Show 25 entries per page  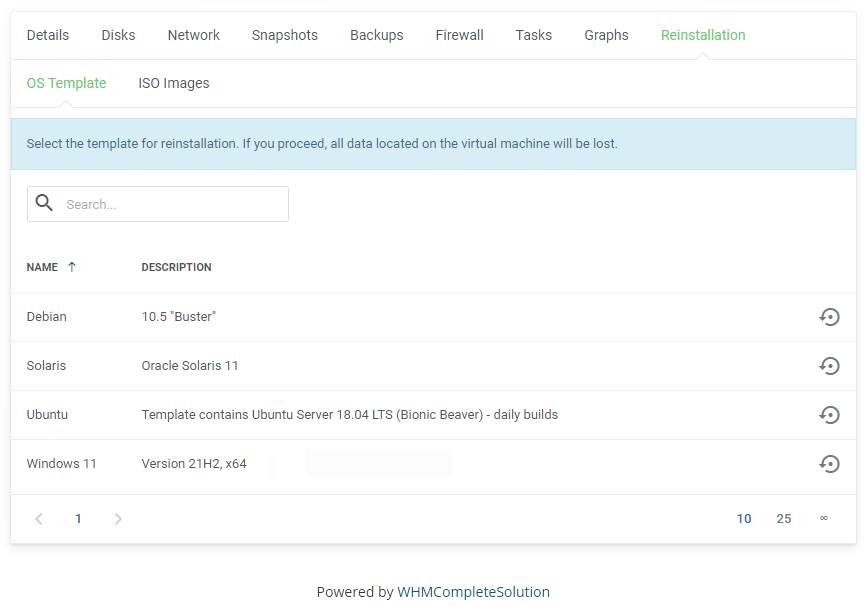(784, 519)
